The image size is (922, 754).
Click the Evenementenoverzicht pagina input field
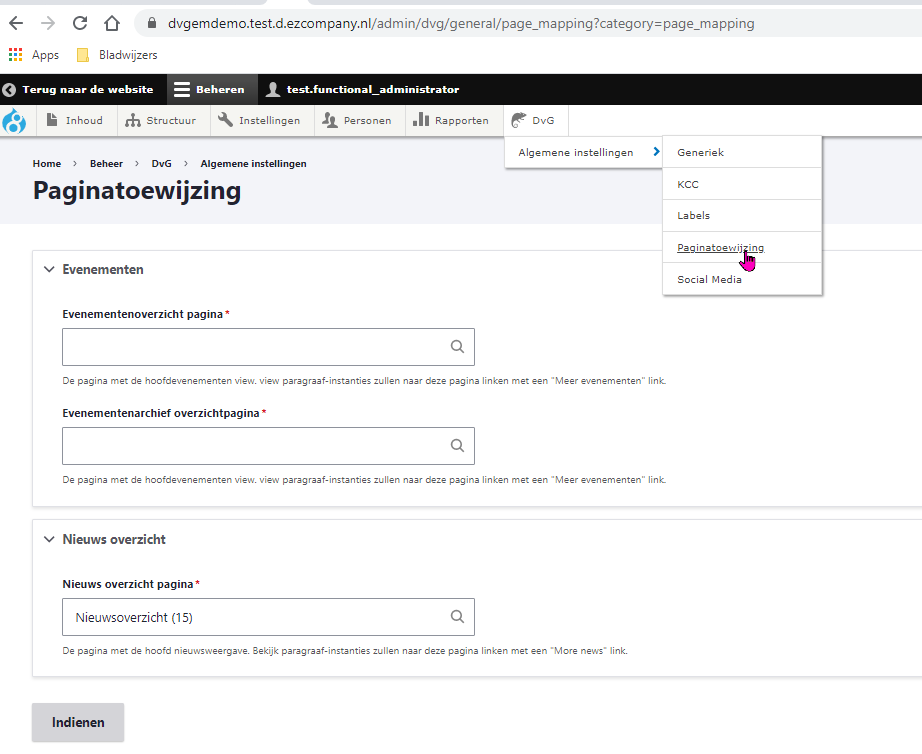(250, 347)
